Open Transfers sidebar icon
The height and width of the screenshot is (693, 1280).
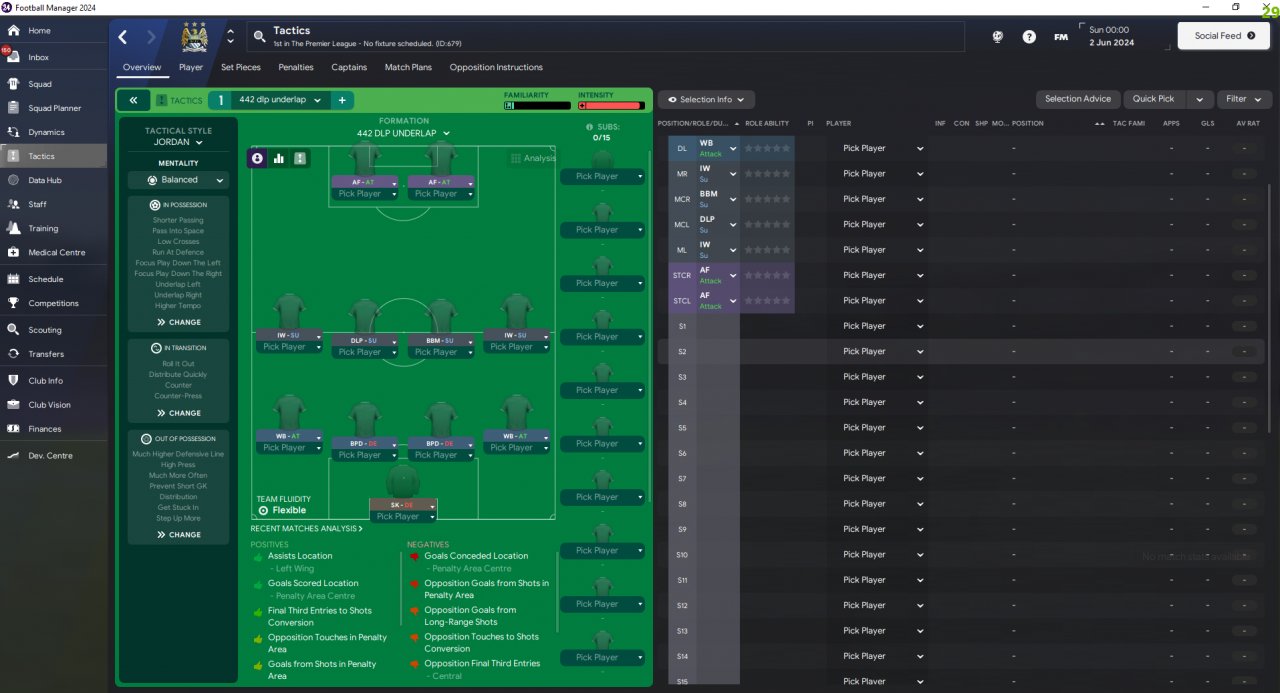pos(13,354)
